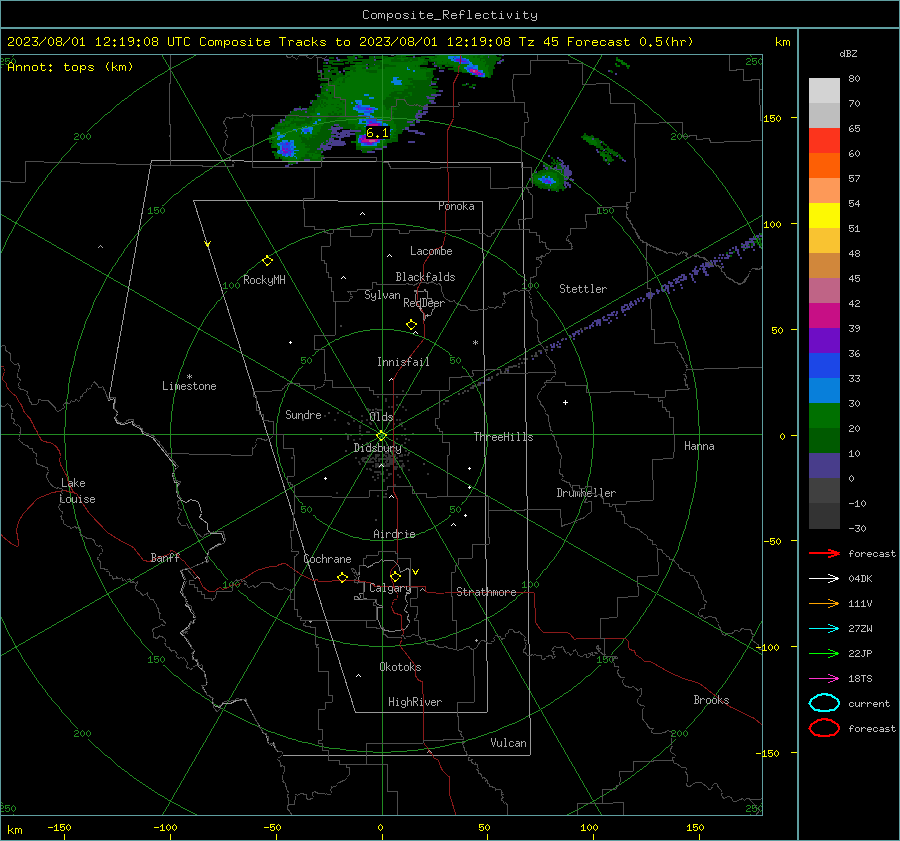
Task: Click the Airdrie label
Action: [x=394, y=534]
